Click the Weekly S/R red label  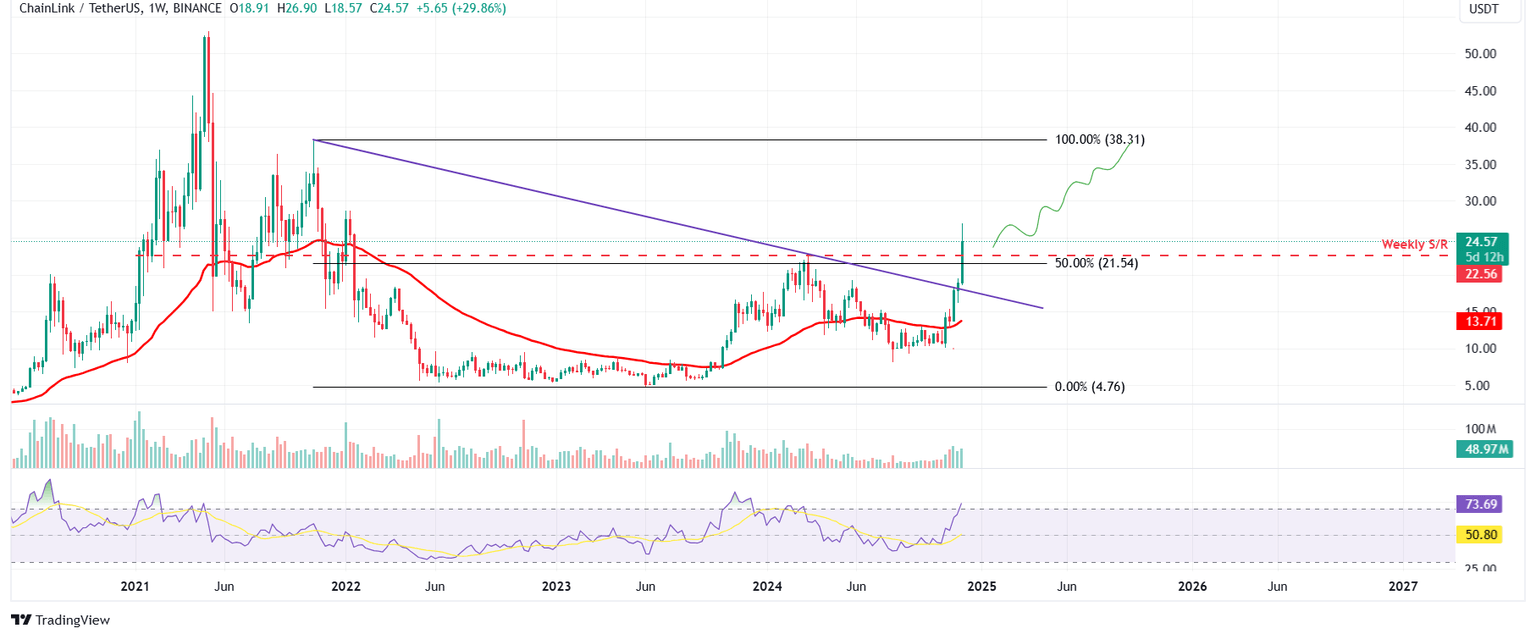(x=1414, y=244)
